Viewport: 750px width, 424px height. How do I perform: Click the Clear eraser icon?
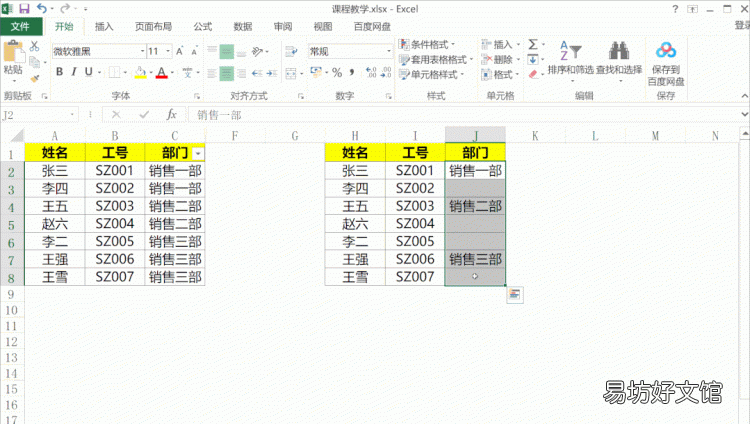click(x=533, y=74)
